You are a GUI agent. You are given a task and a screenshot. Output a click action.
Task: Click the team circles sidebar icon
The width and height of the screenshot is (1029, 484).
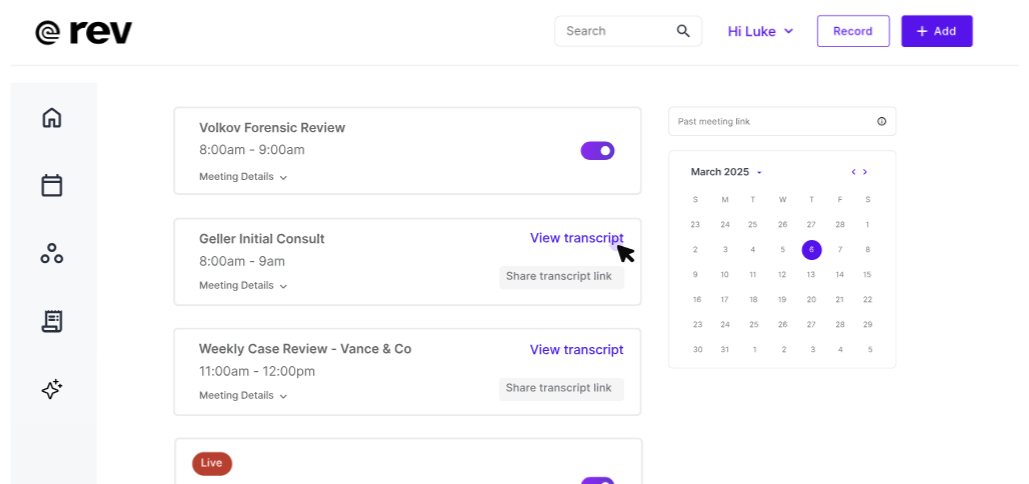[52, 253]
